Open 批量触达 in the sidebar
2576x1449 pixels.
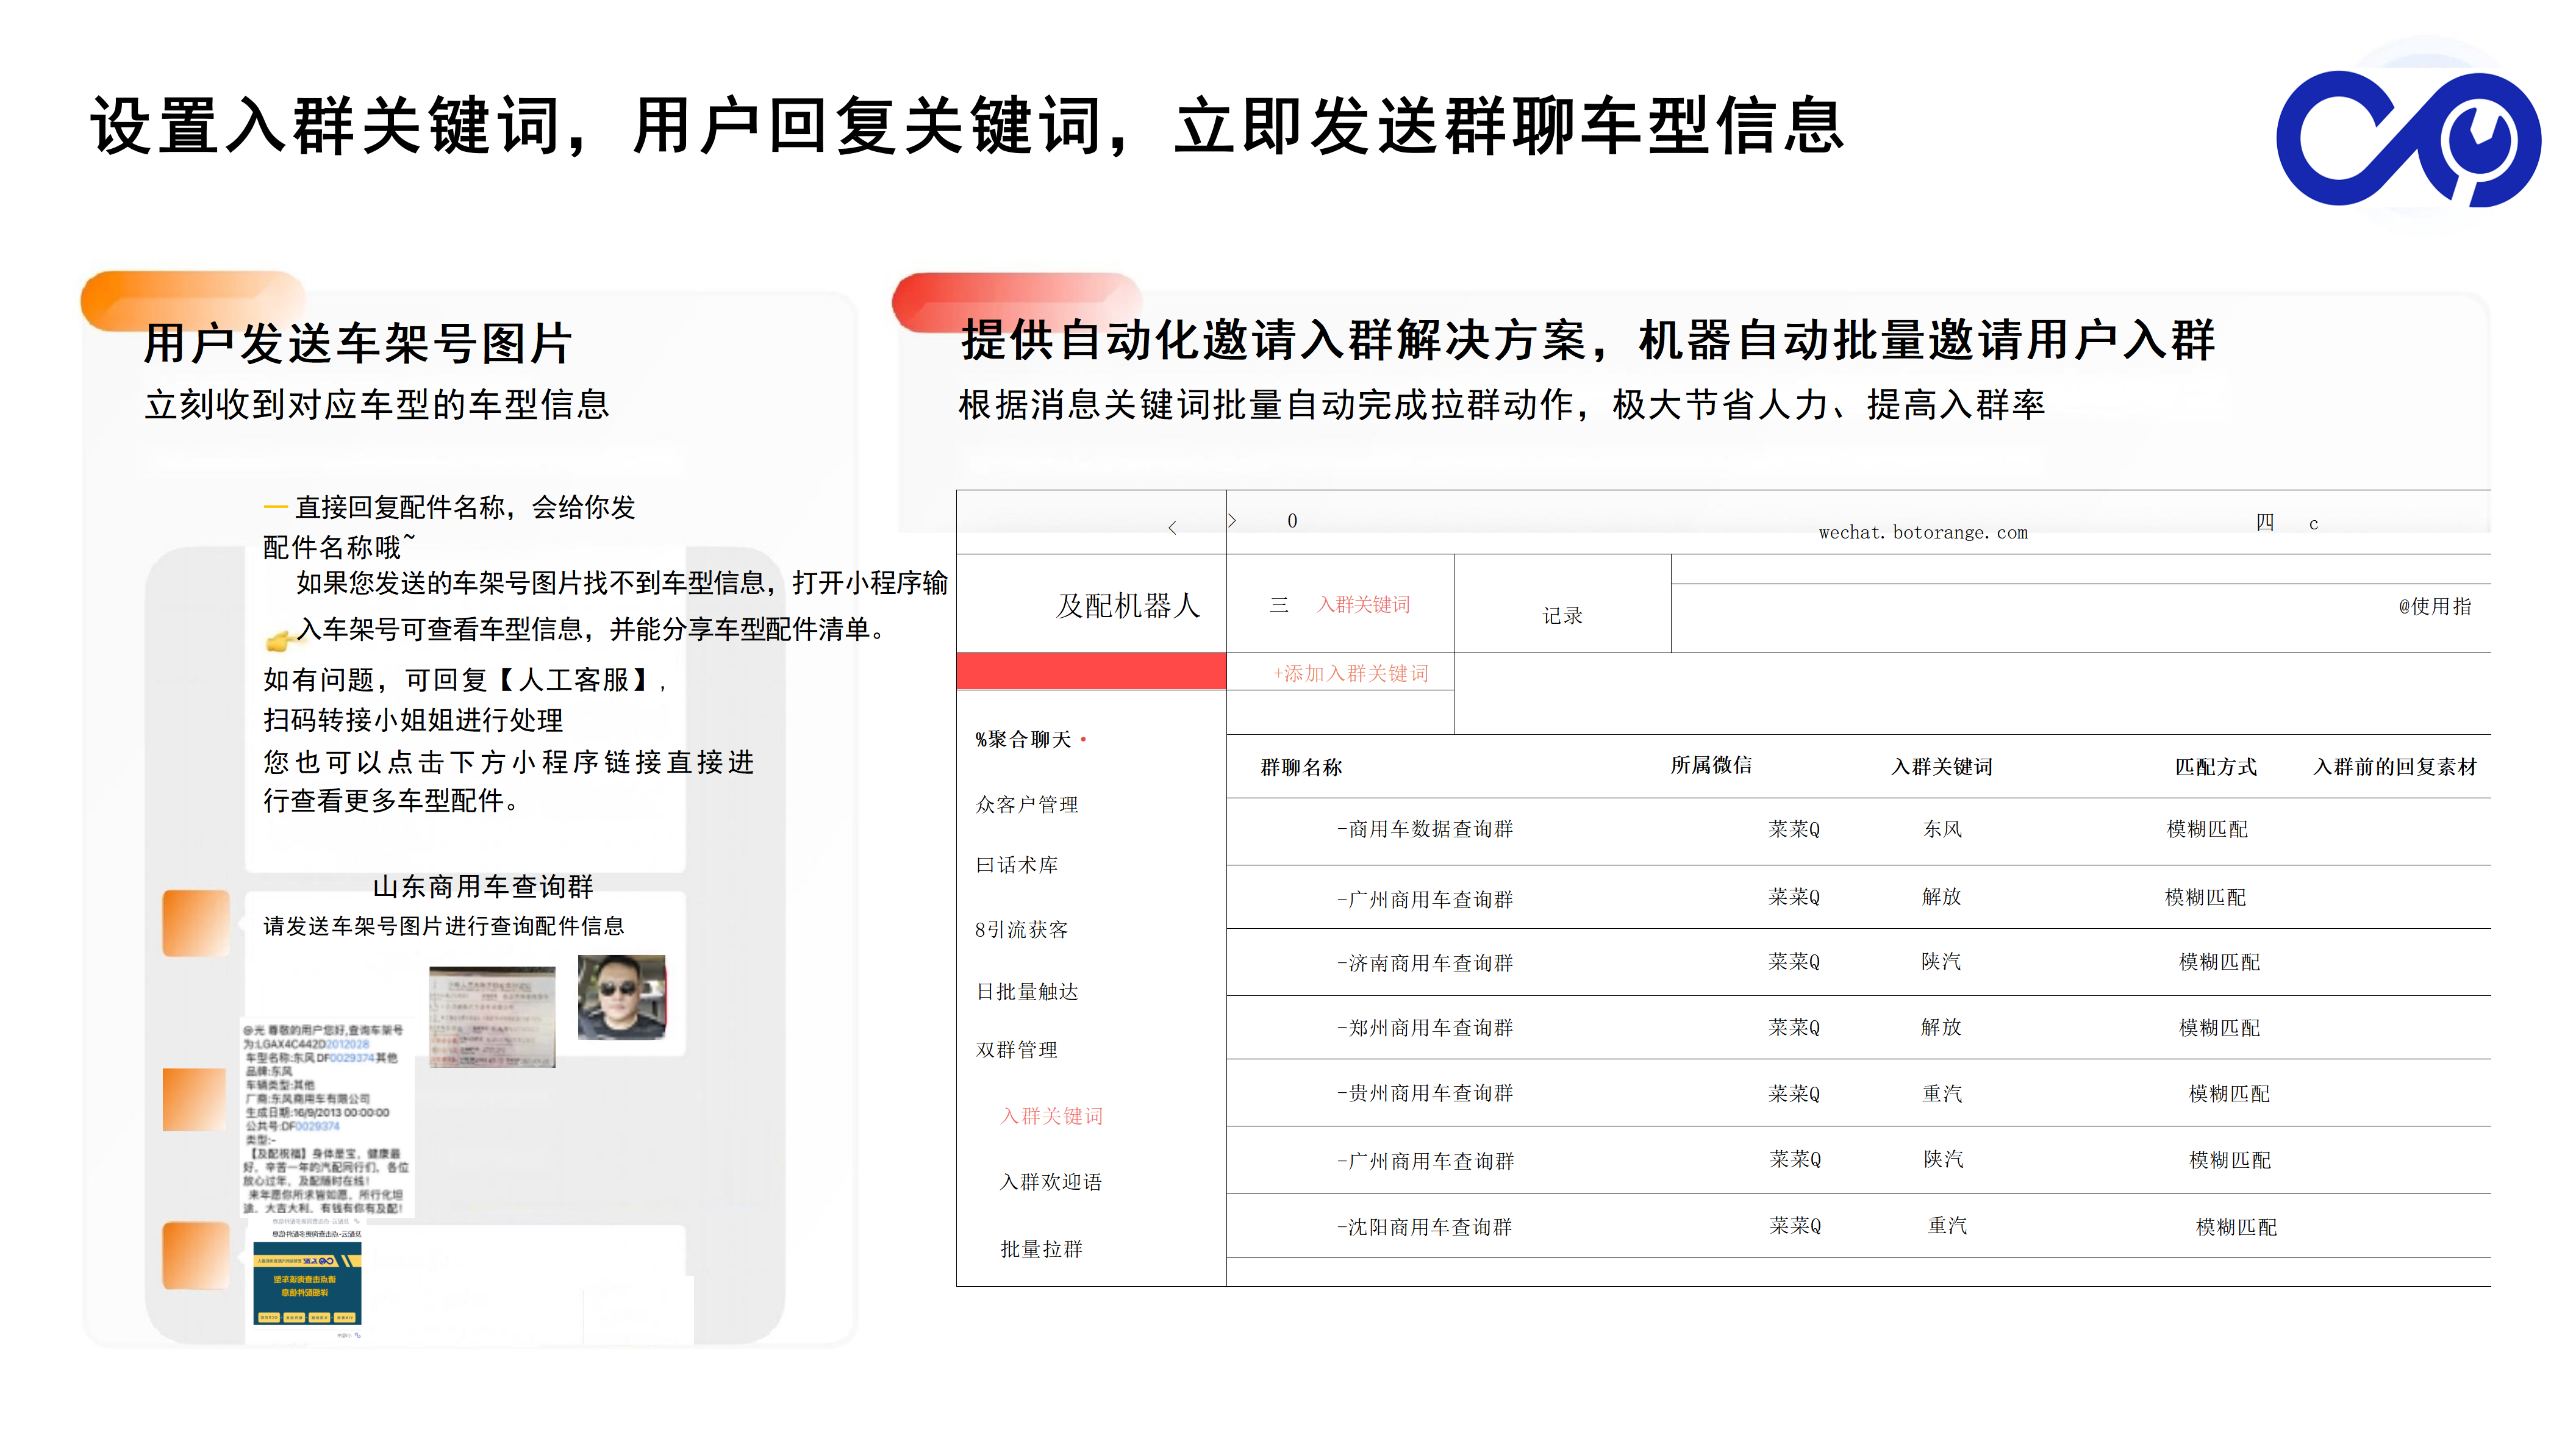coord(1027,991)
